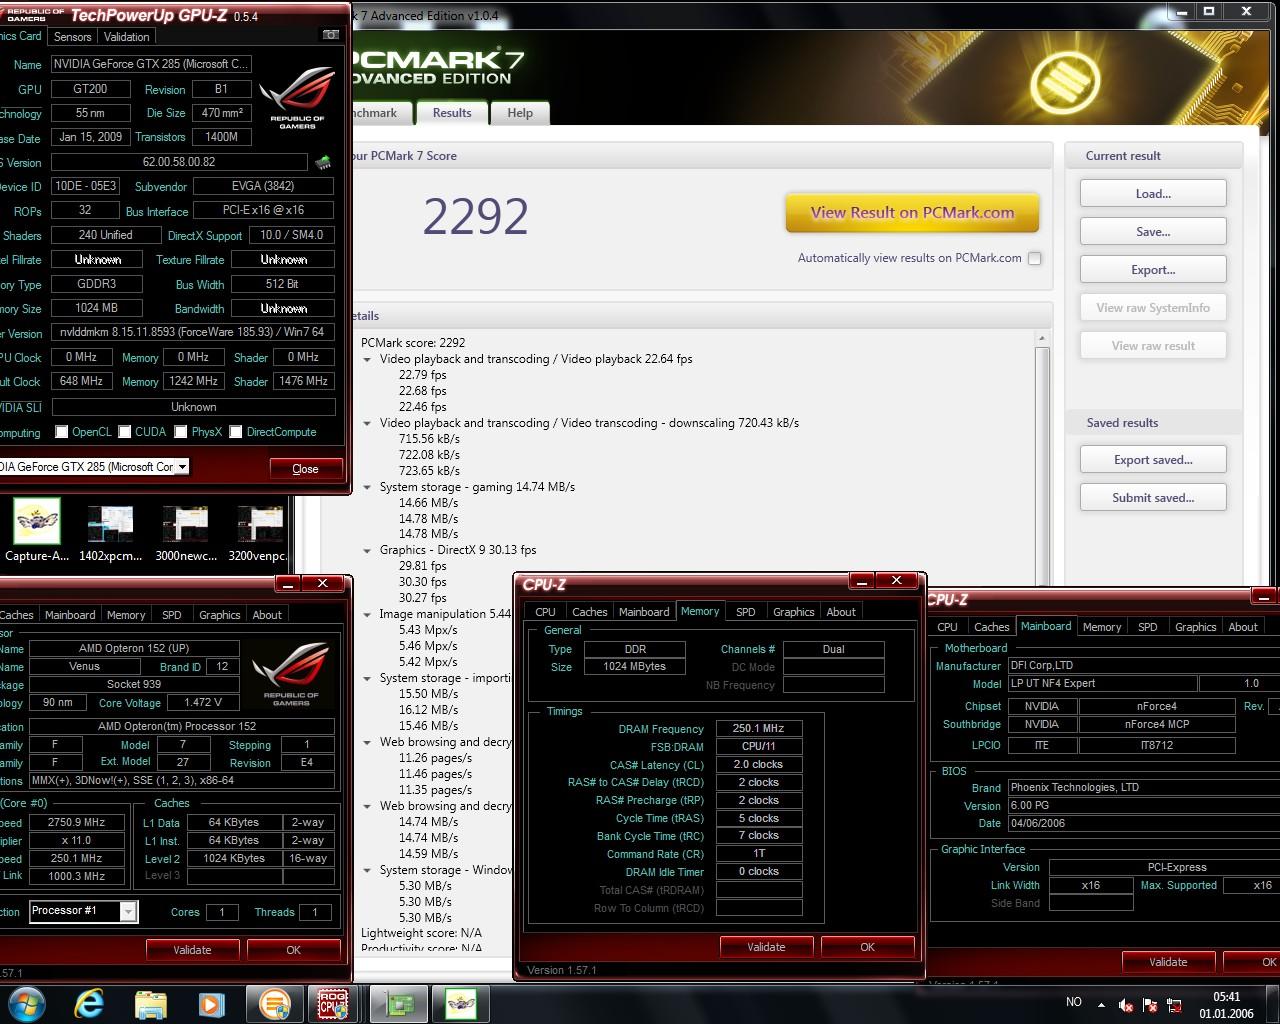1280x1024 pixels.
Task: Open Windows Explorer folder taskbar icon
Action: coord(150,1003)
